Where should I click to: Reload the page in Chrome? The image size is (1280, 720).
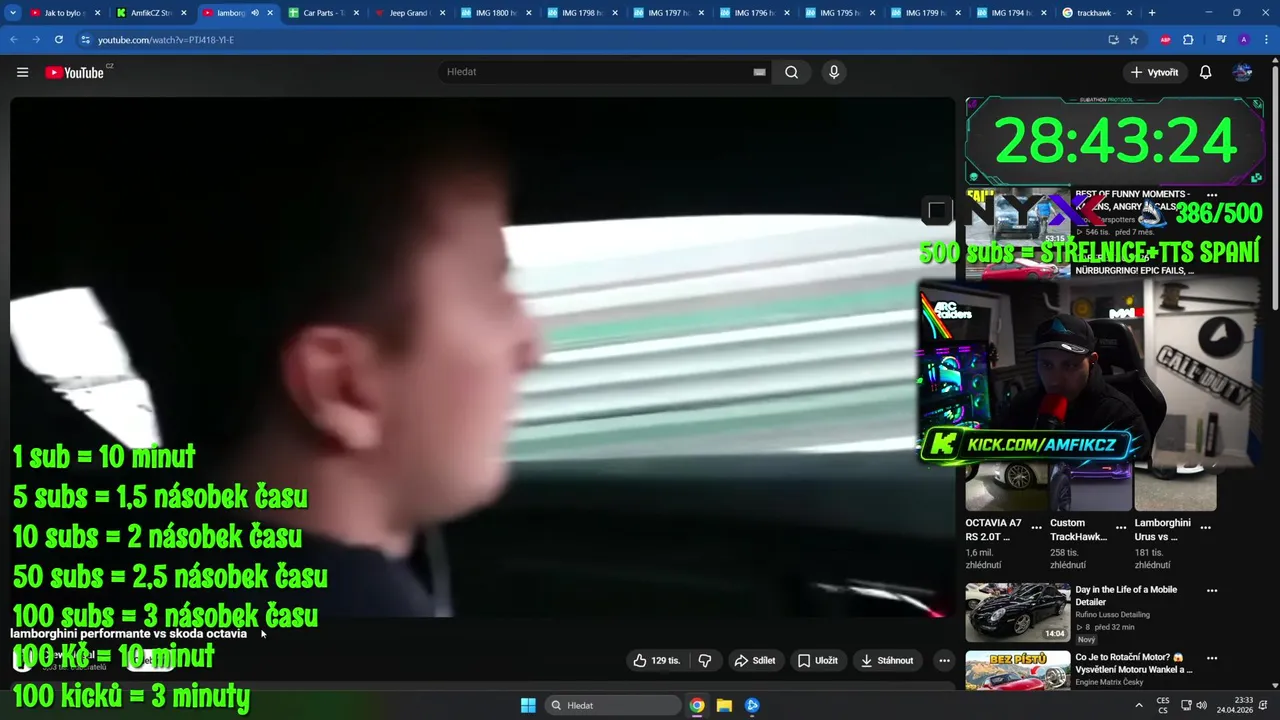tap(59, 40)
